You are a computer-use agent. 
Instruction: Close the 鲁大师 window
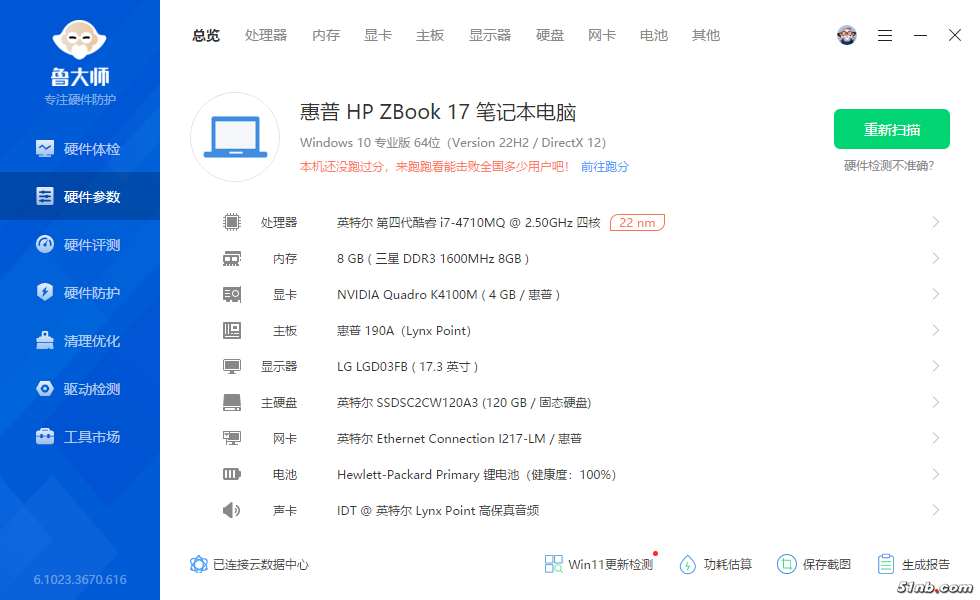pos(954,35)
